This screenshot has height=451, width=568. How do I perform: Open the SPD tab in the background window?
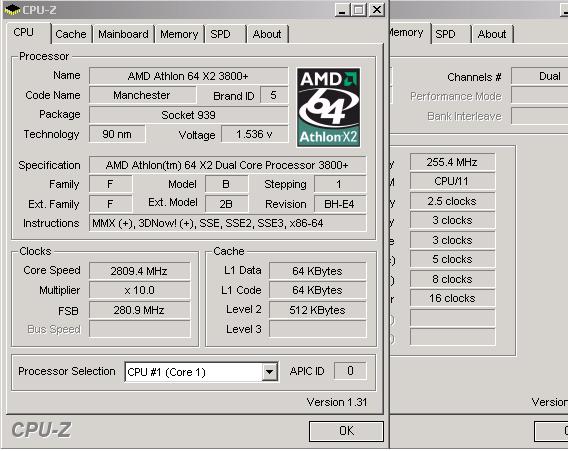[x=451, y=34]
